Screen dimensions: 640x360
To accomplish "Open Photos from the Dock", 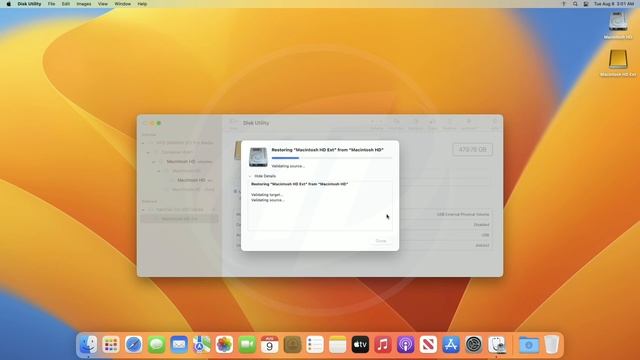I will [224, 345].
